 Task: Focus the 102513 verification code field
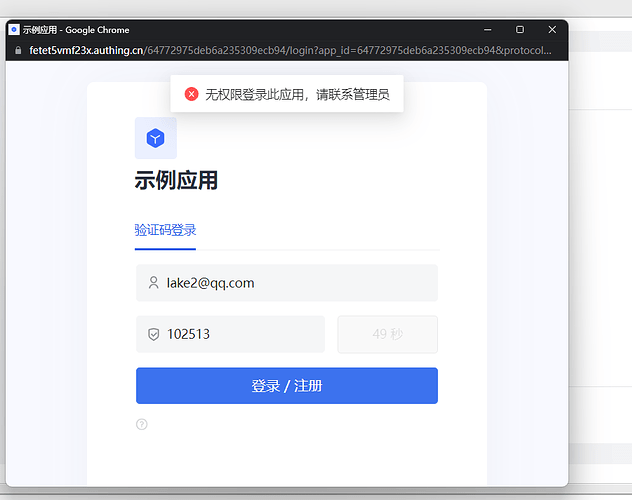coord(240,334)
